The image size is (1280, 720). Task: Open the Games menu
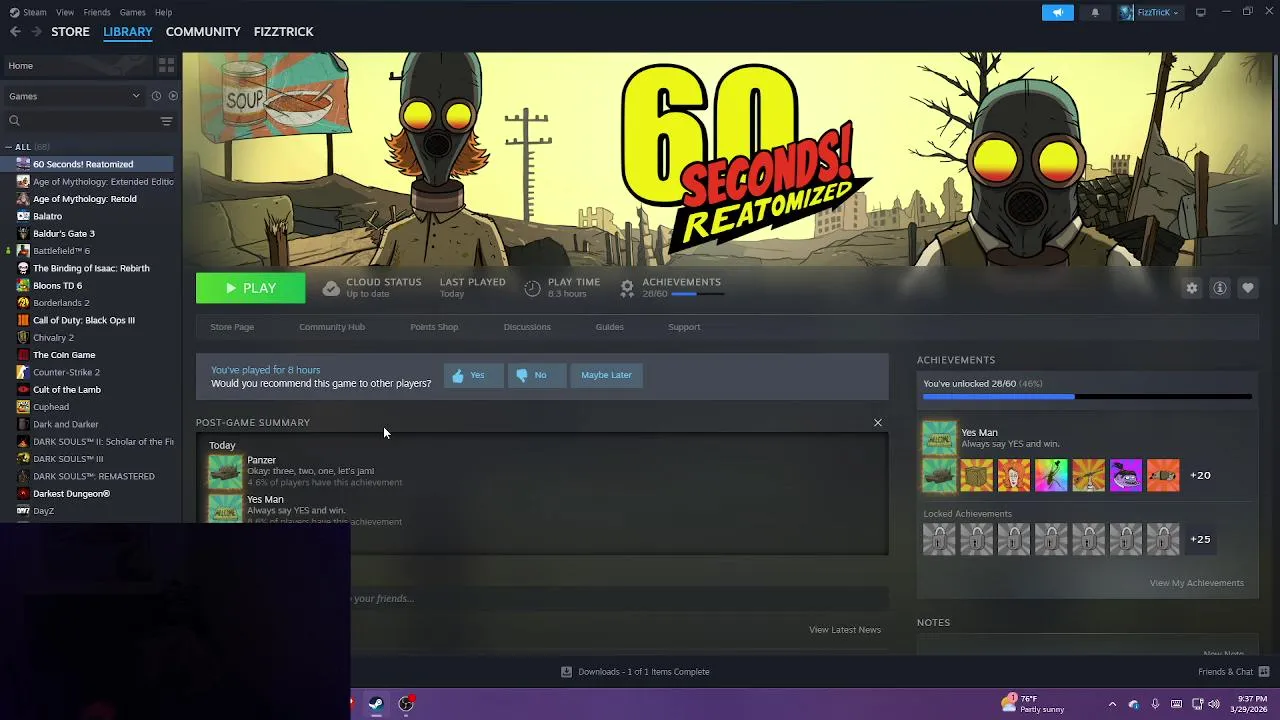132,12
